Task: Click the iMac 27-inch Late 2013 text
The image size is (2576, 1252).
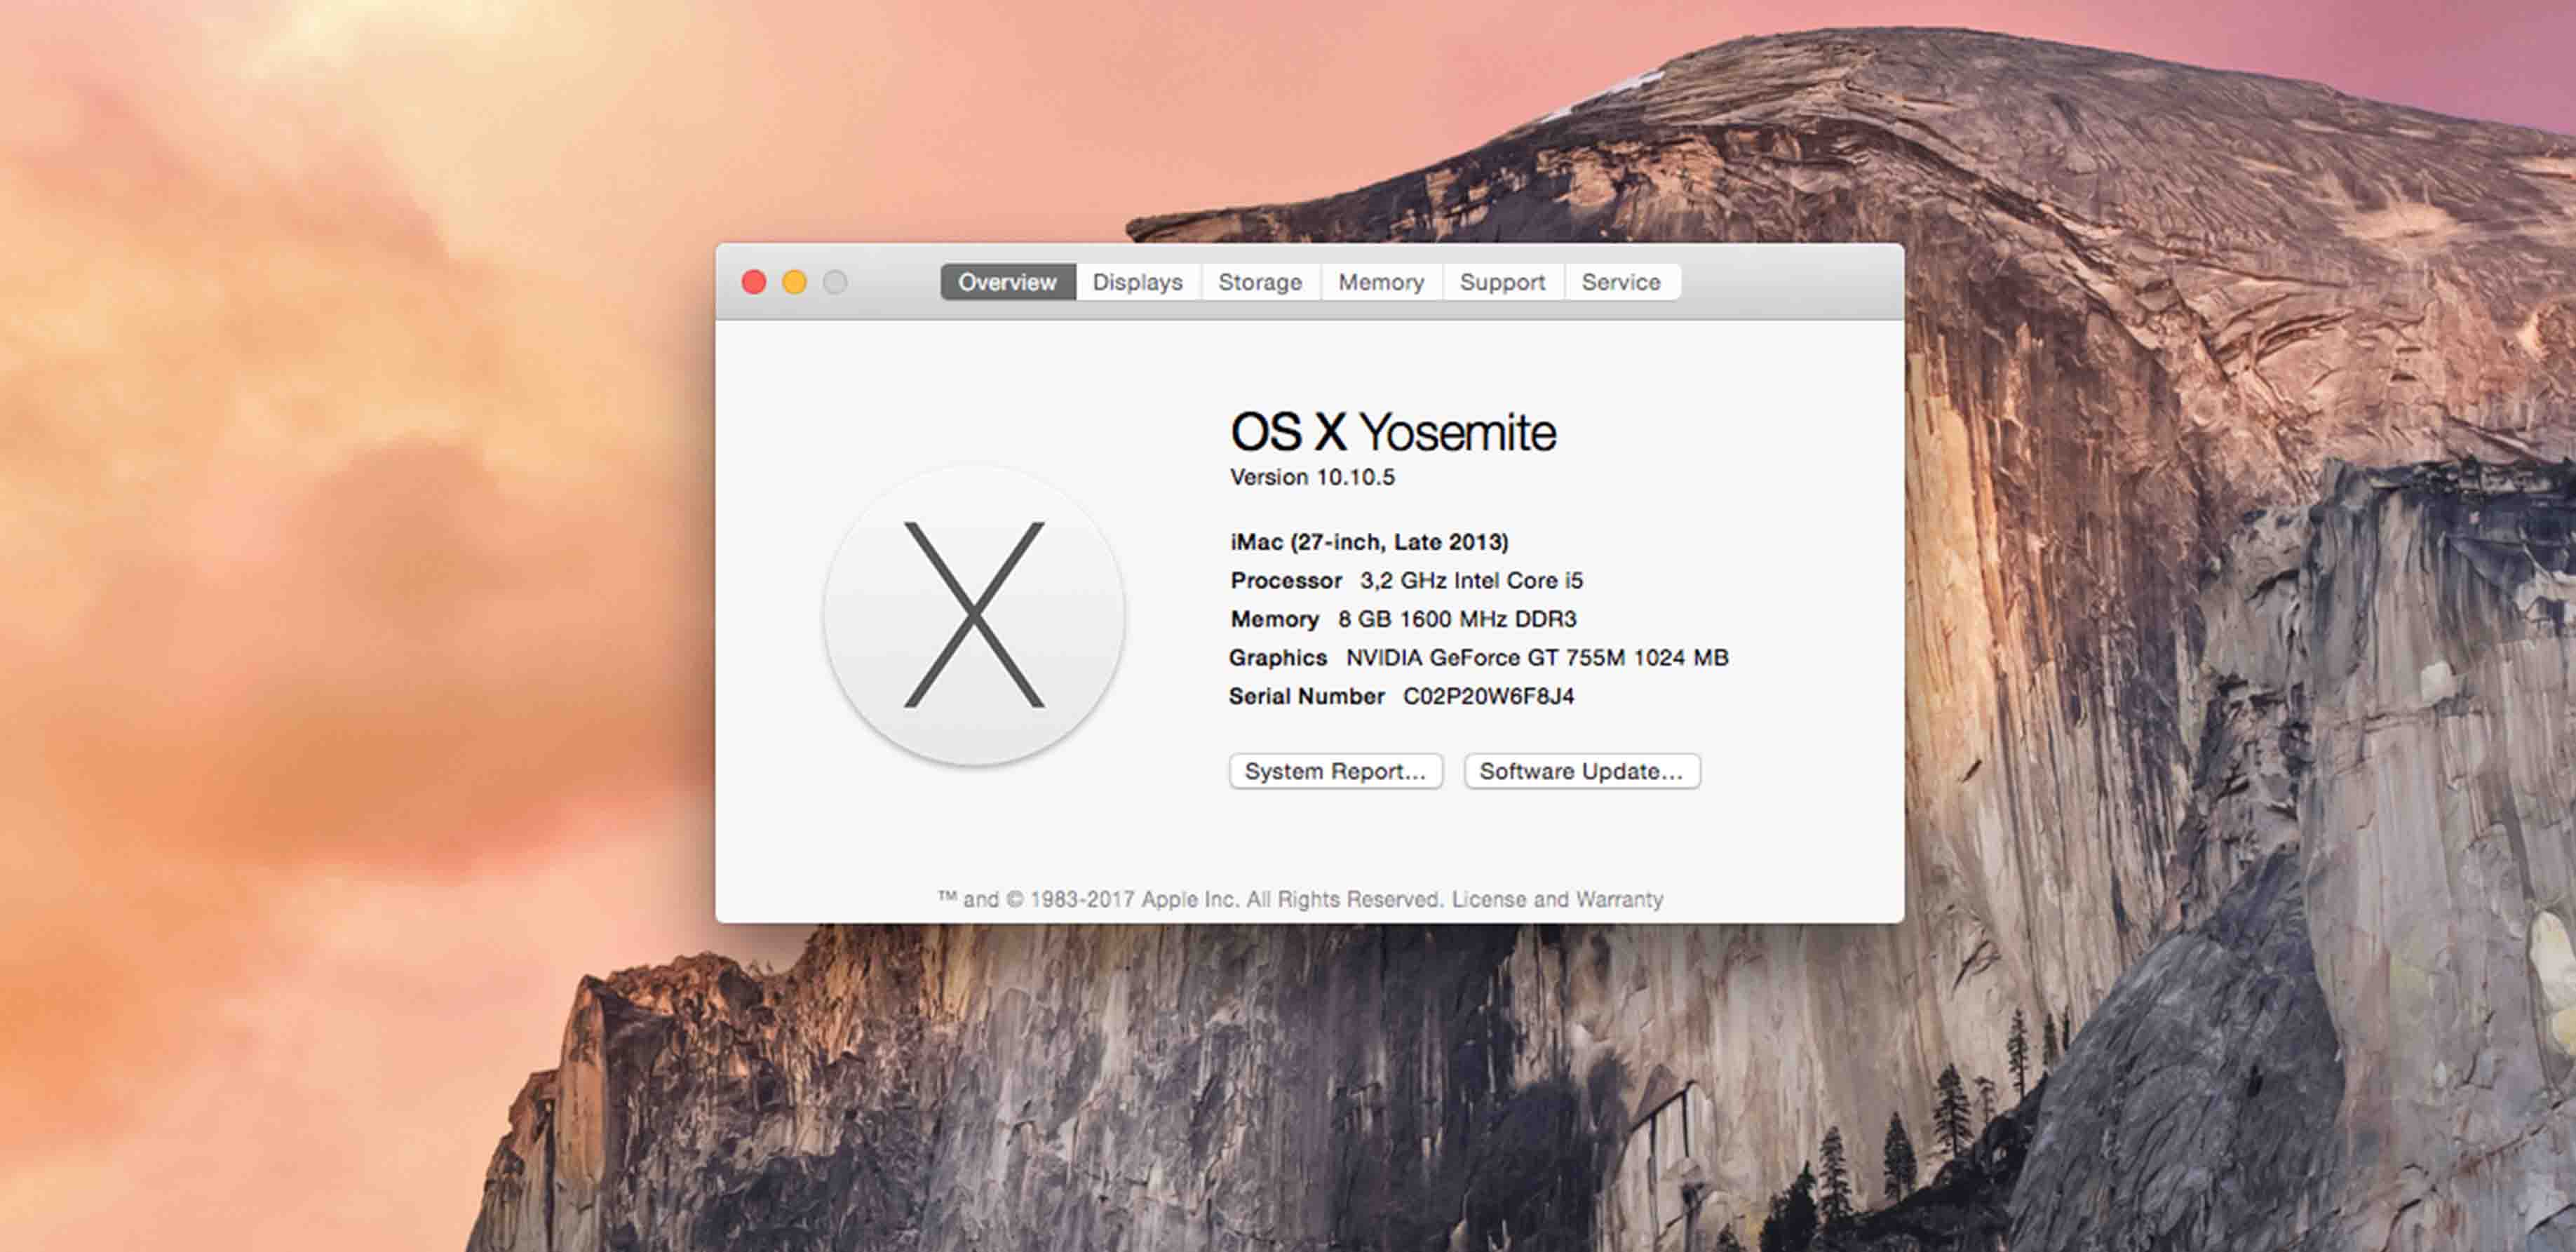Action: [x=1368, y=542]
